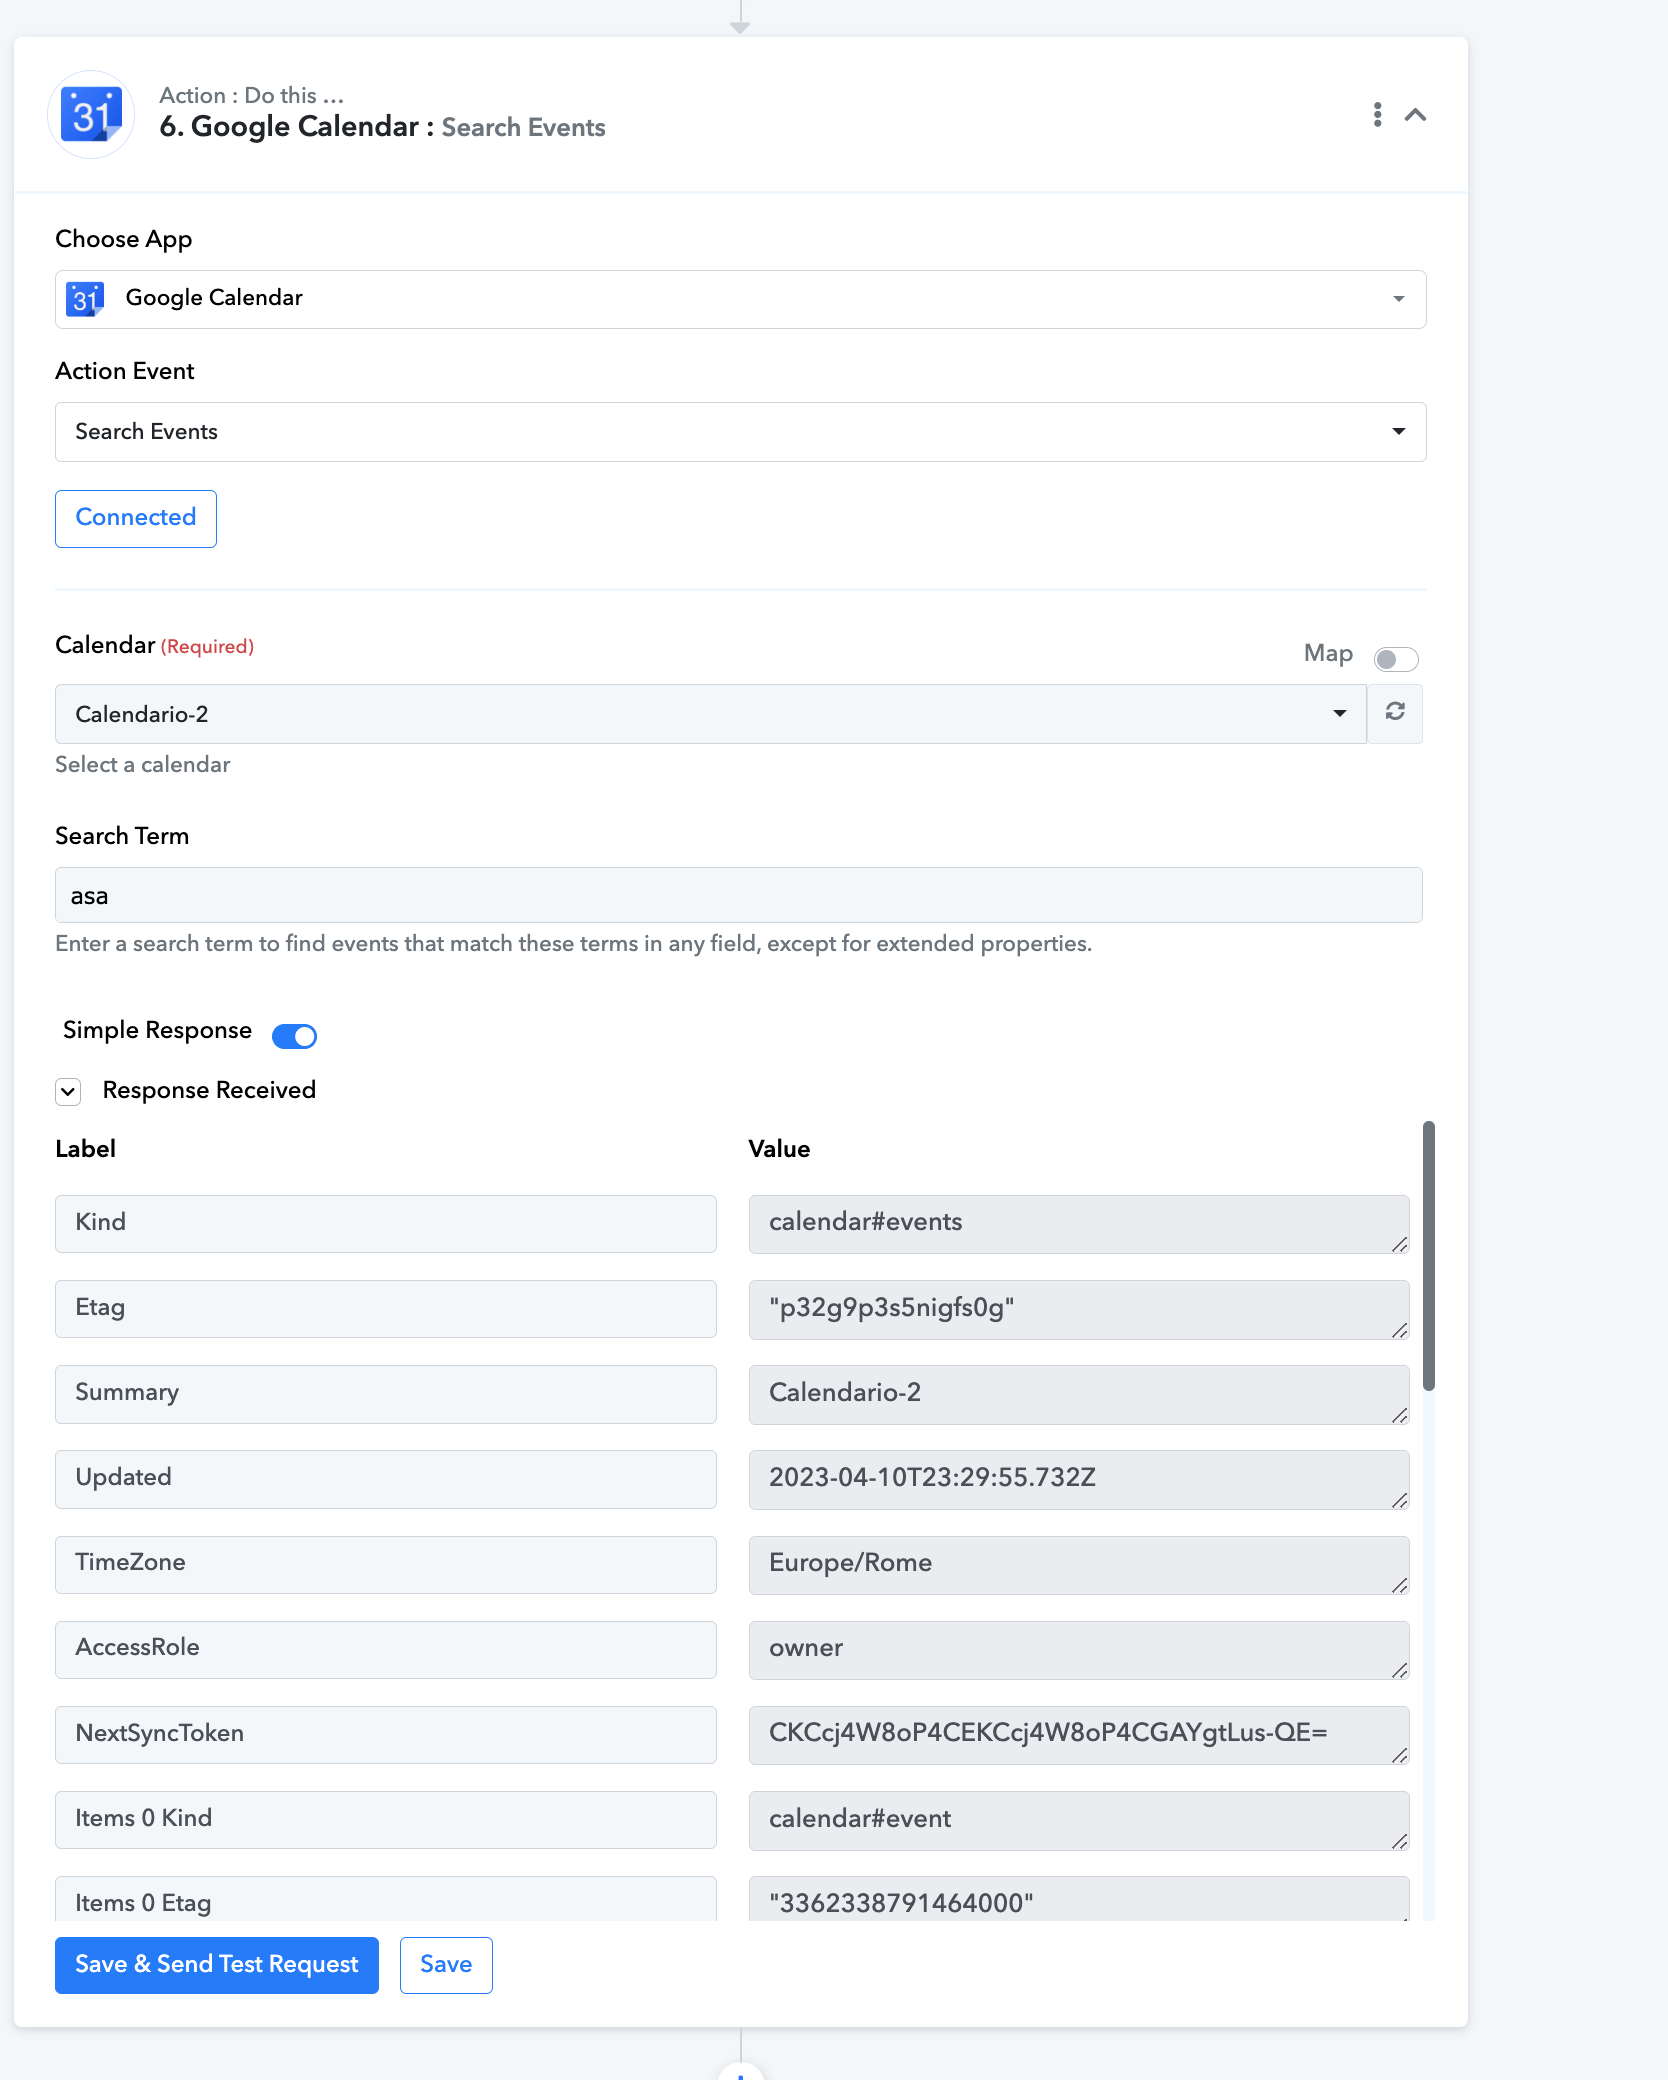Open the Action Event dropdown
Screen dimensions: 1668x2080
(x=741, y=432)
